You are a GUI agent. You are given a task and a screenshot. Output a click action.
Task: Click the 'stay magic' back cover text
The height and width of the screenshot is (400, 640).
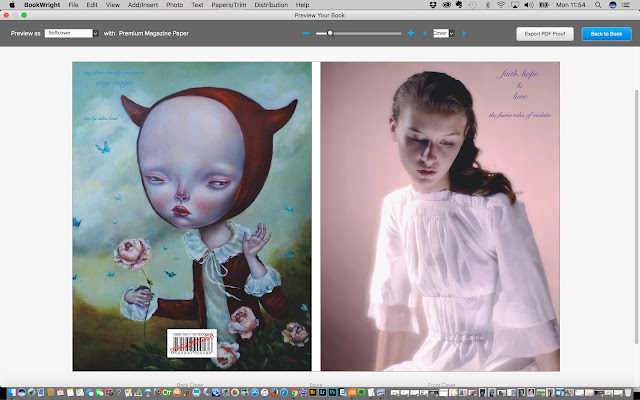tap(115, 83)
